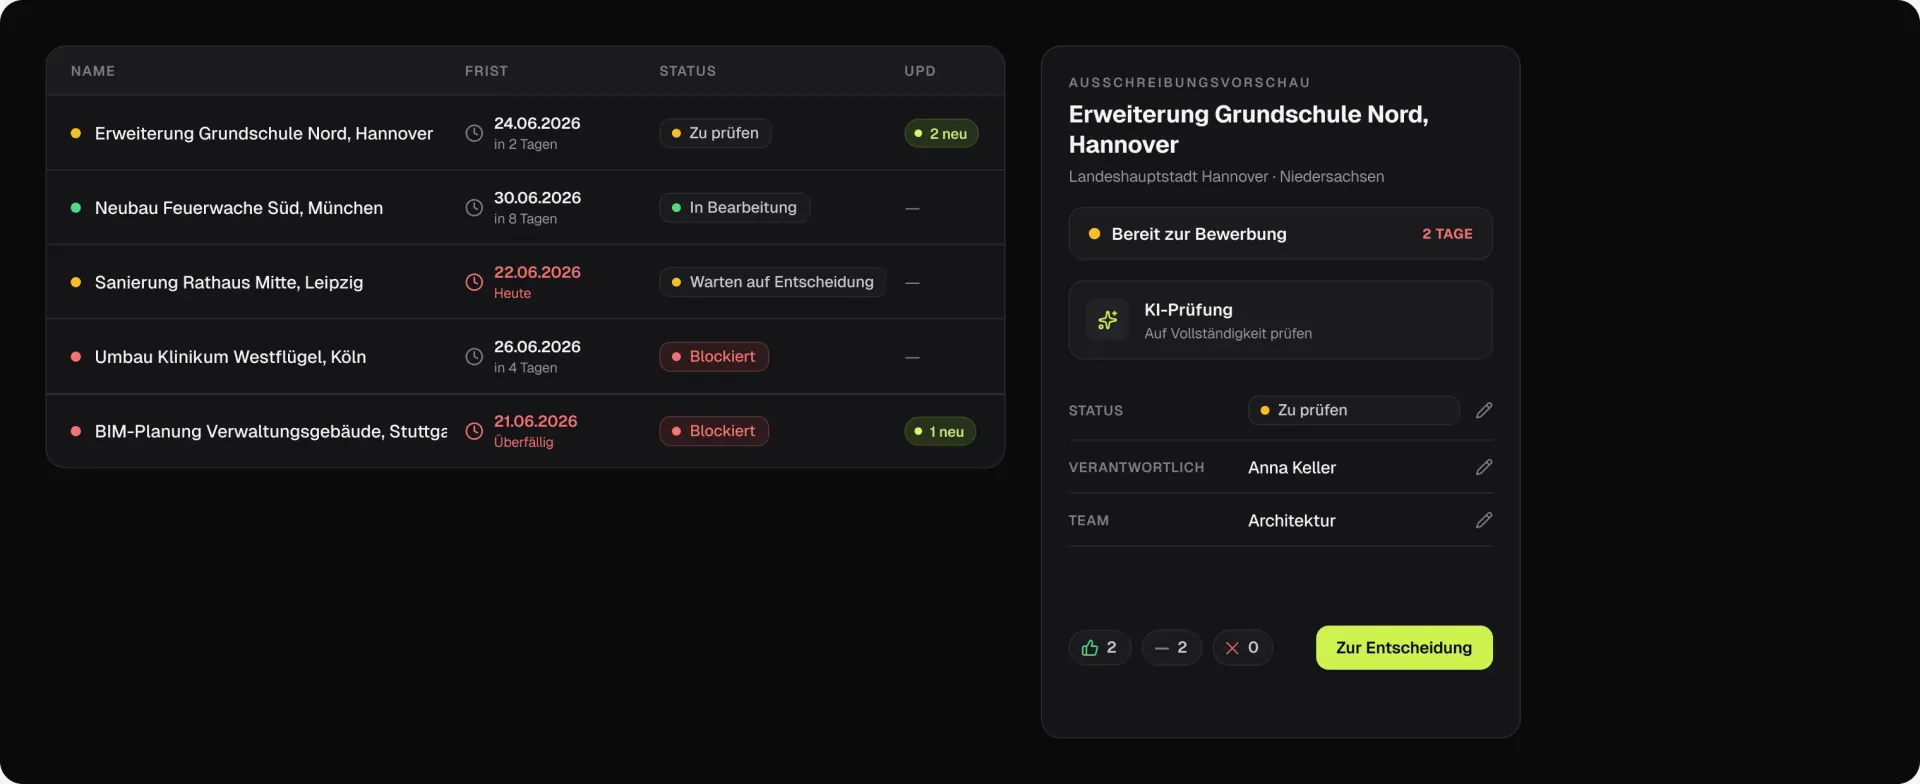This screenshot has width=1920, height=784.
Task: Click the Blockiert pill in the Stuttgart row
Action: click(714, 431)
